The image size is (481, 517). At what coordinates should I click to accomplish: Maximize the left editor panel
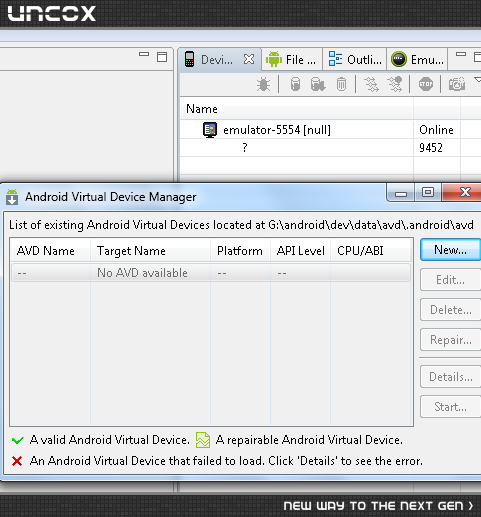[162, 57]
